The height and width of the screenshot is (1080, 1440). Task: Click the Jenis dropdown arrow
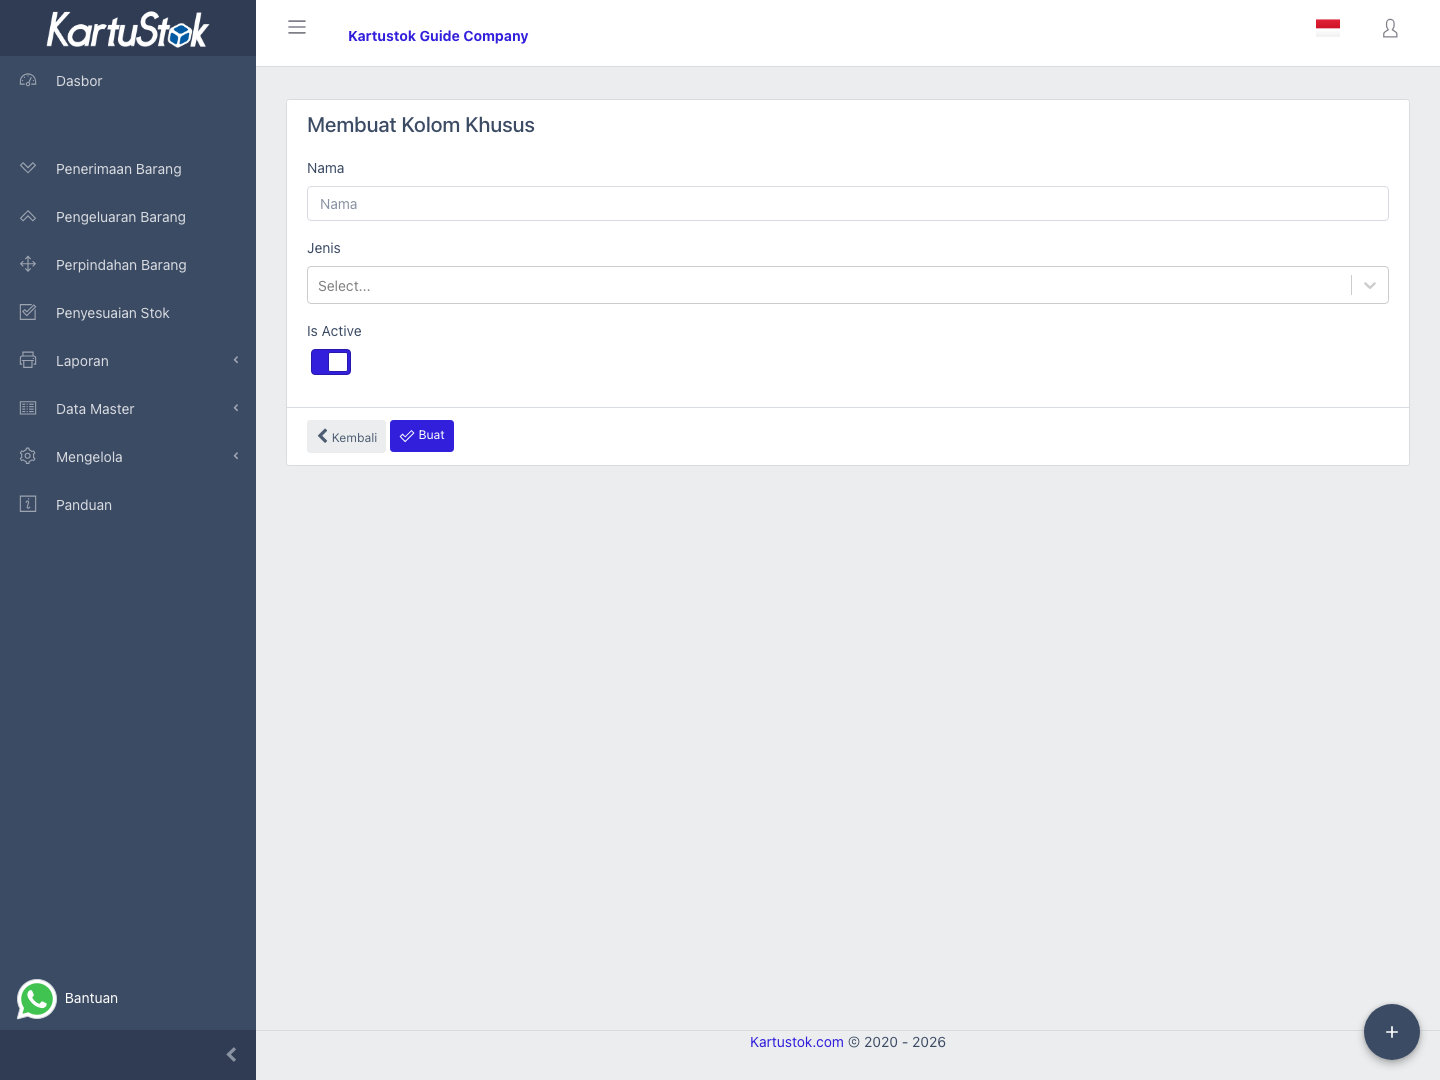tap(1370, 285)
